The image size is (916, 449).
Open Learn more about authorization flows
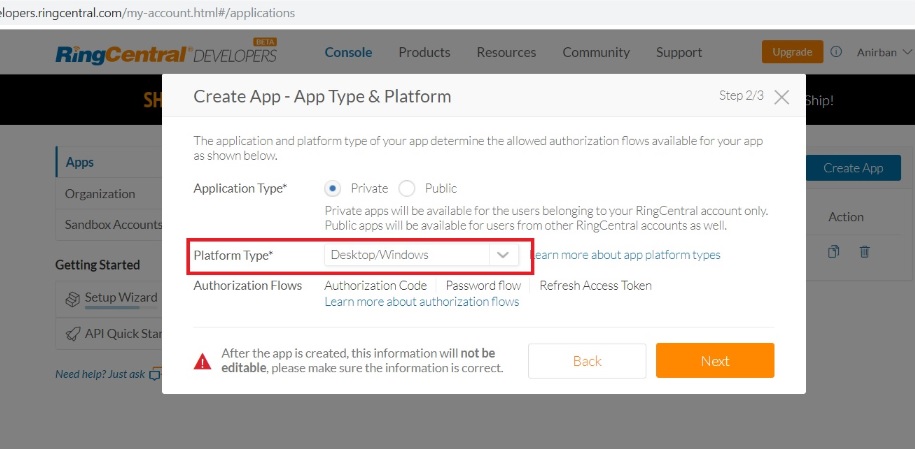422,302
